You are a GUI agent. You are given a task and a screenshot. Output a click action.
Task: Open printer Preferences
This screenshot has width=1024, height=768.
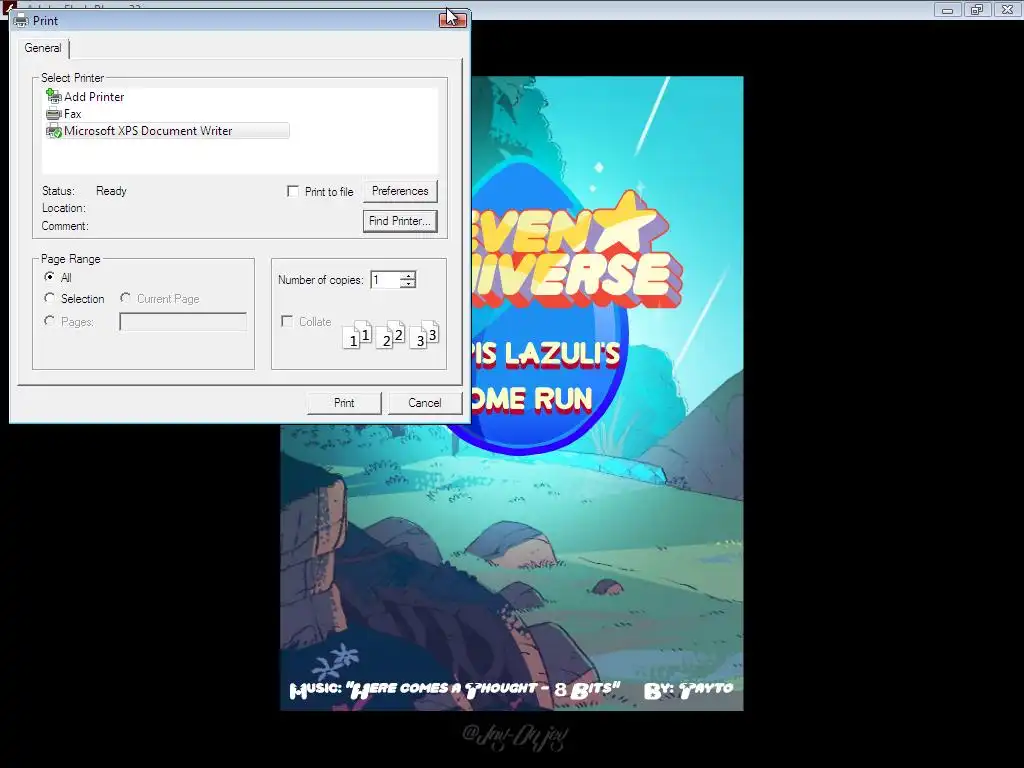pos(400,191)
